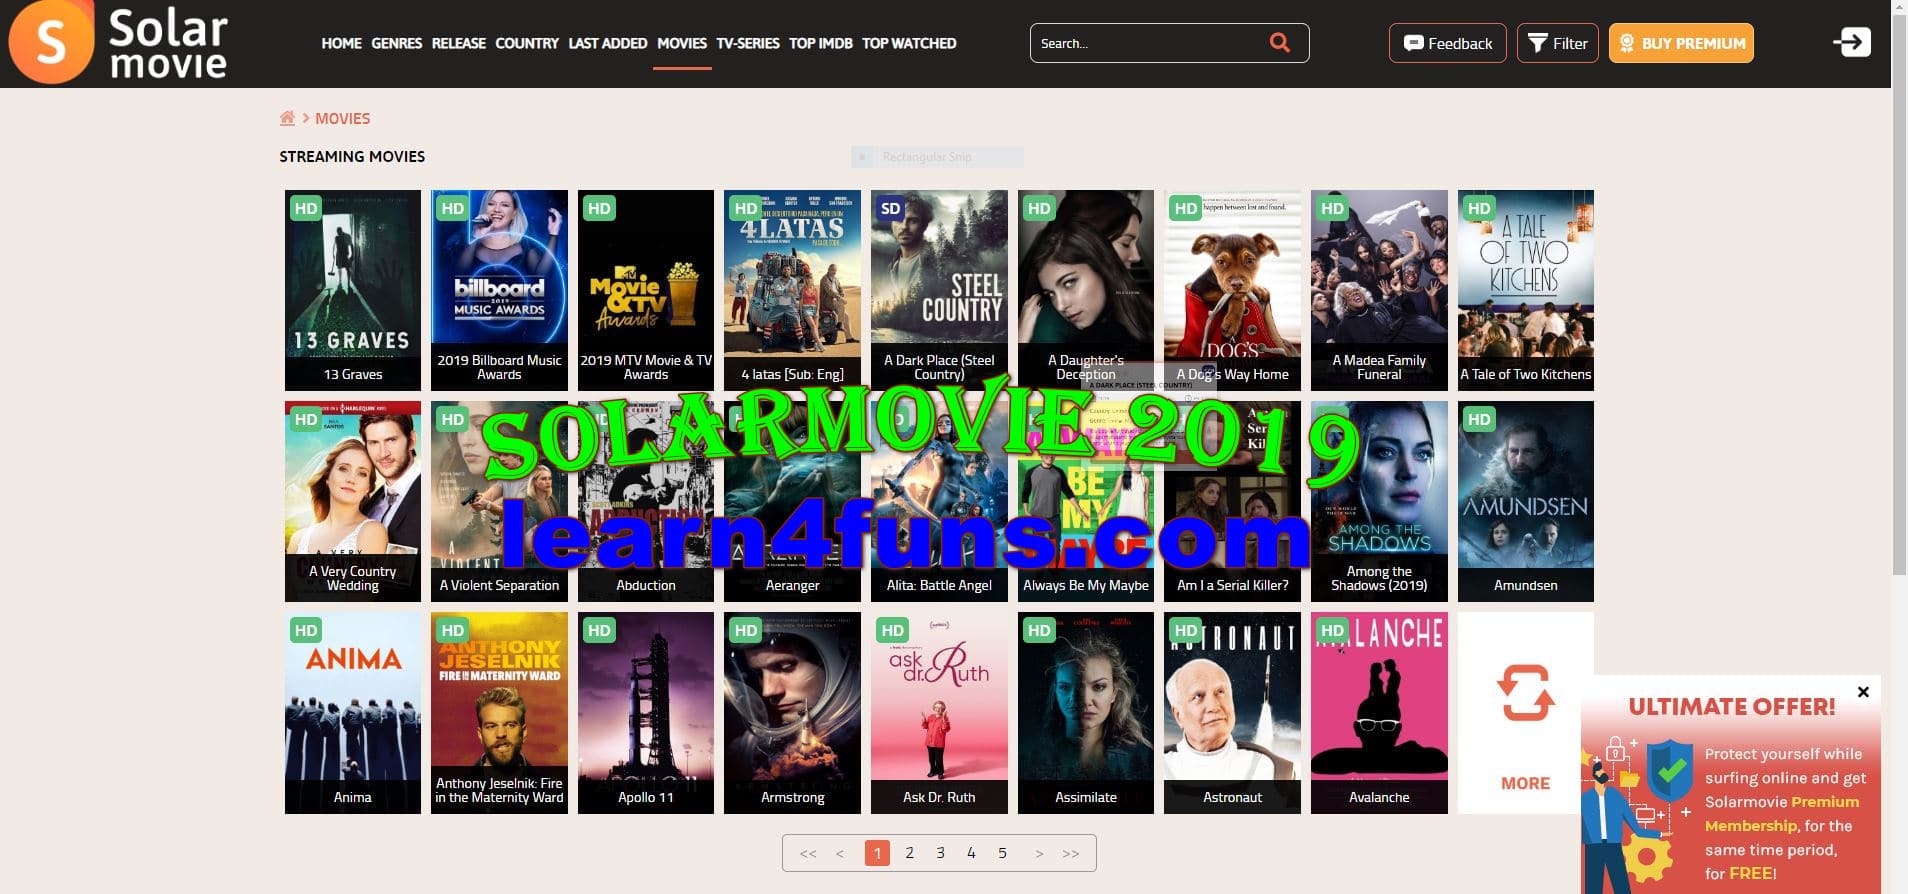The height and width of the screenshot is (894, 1908).
Task: Go to pagination page 4
Action: point(971,853)
